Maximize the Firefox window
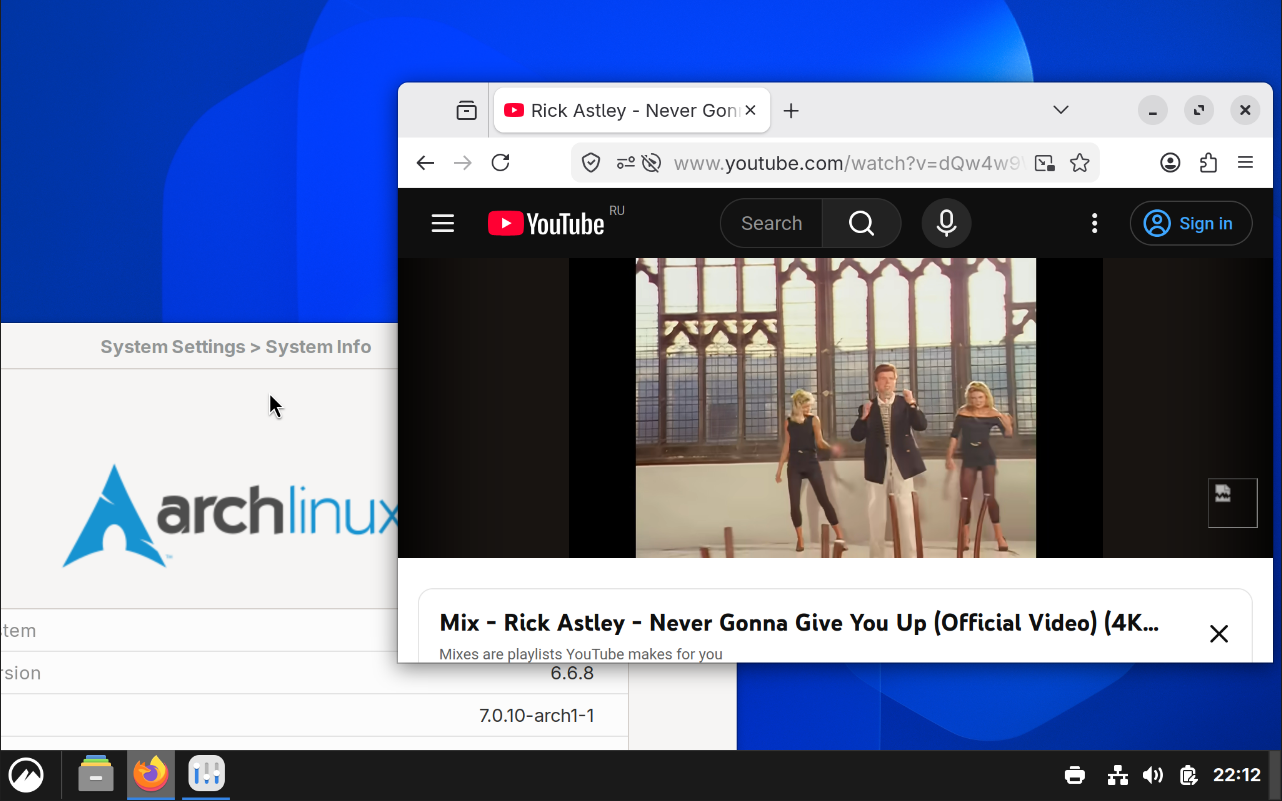This screenshot has width=1282, height=801. [x=1199, y=110]
